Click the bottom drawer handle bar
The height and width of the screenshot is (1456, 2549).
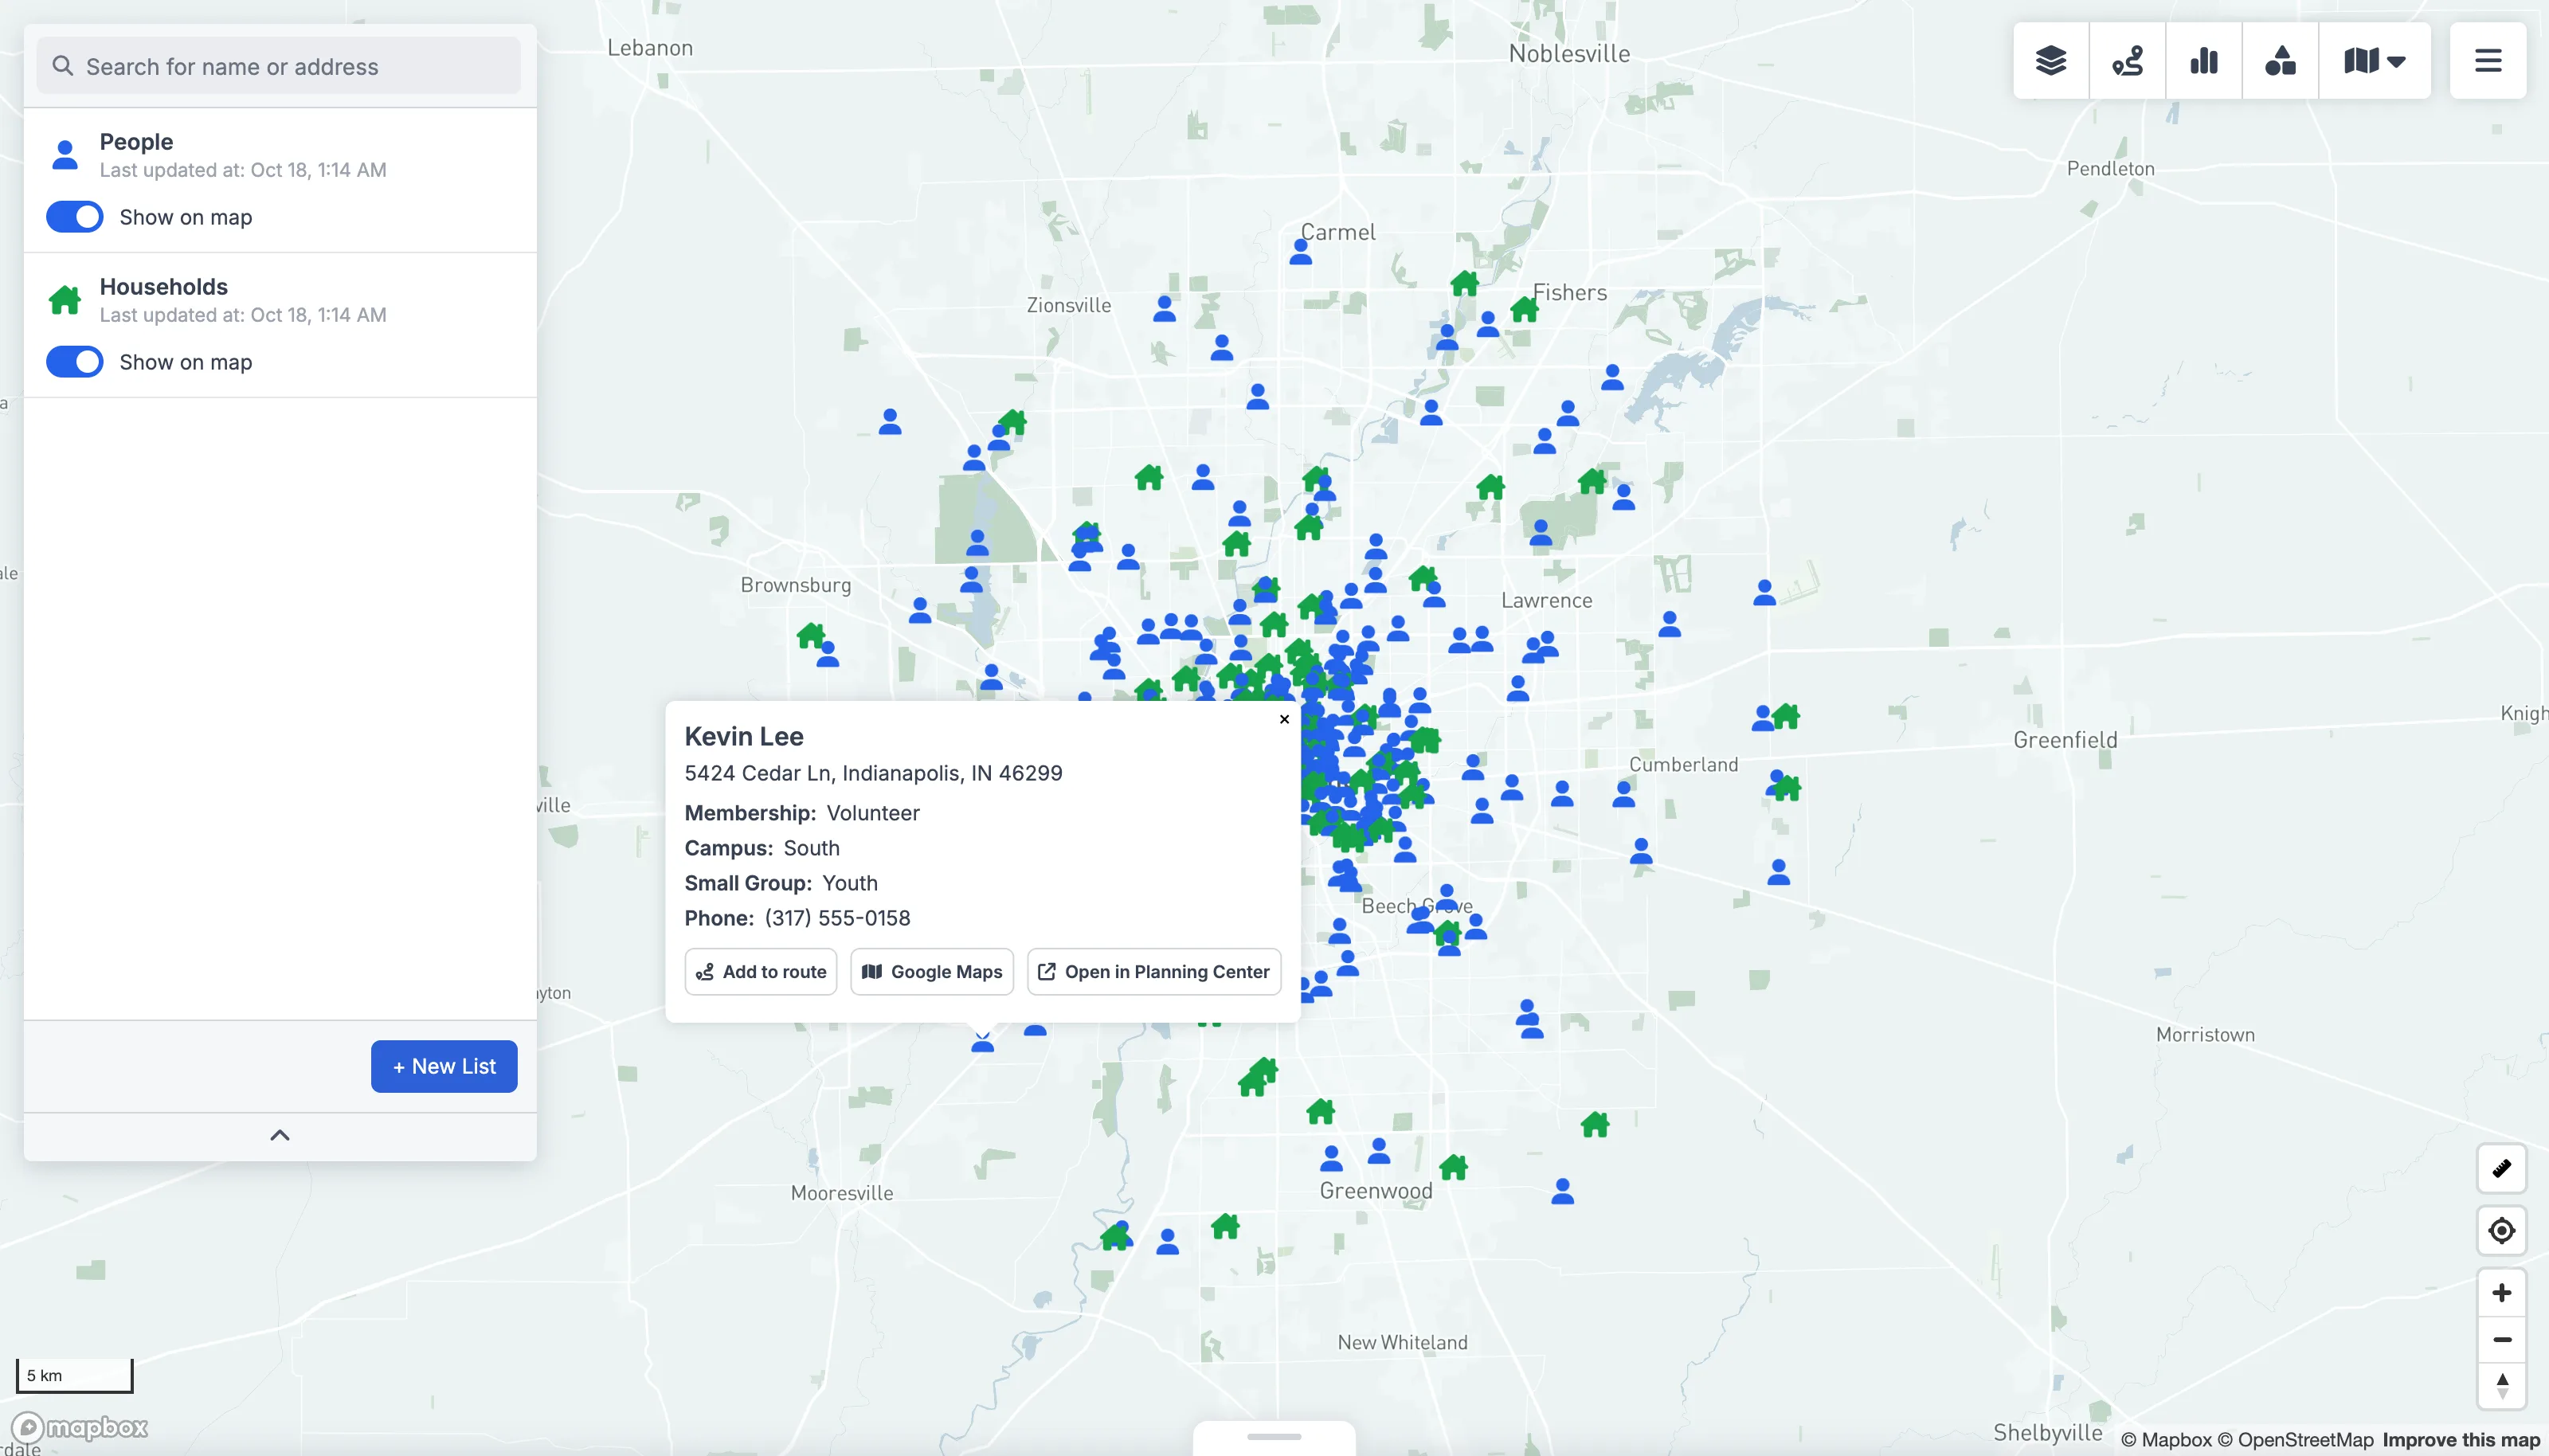tap(1274, 1437)
